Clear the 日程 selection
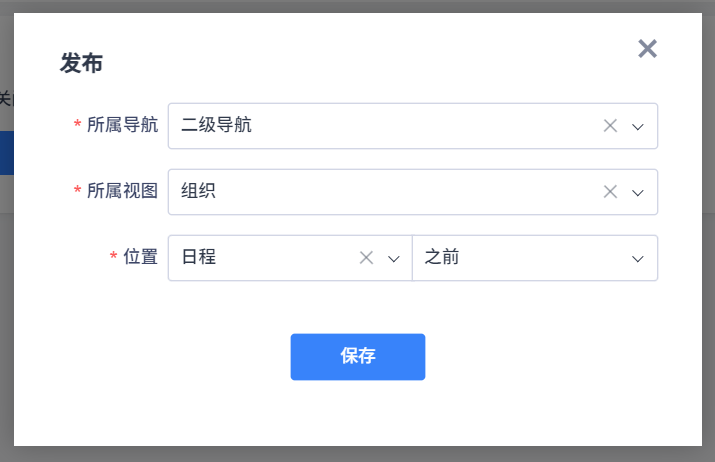715x462 pixels. point(366,258)
